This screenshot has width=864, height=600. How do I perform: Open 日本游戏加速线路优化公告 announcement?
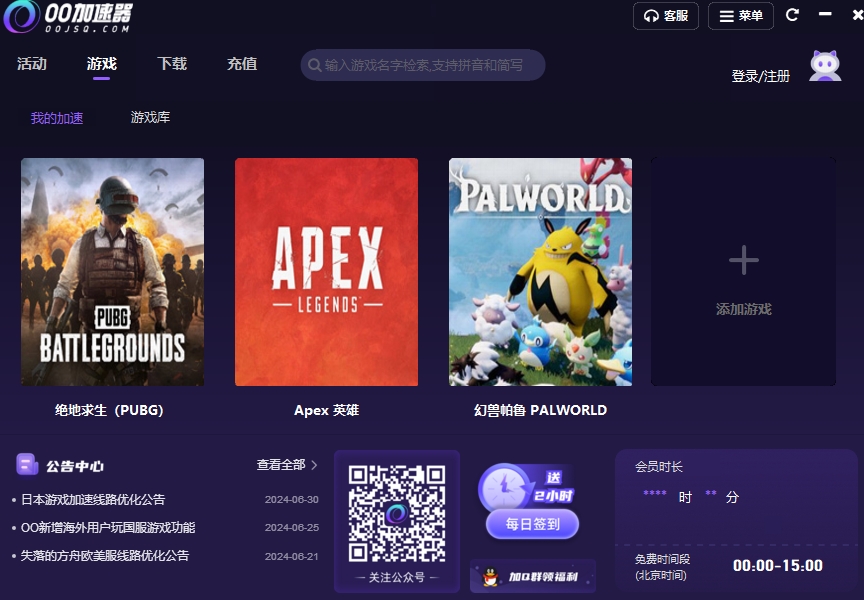point(93,500)
